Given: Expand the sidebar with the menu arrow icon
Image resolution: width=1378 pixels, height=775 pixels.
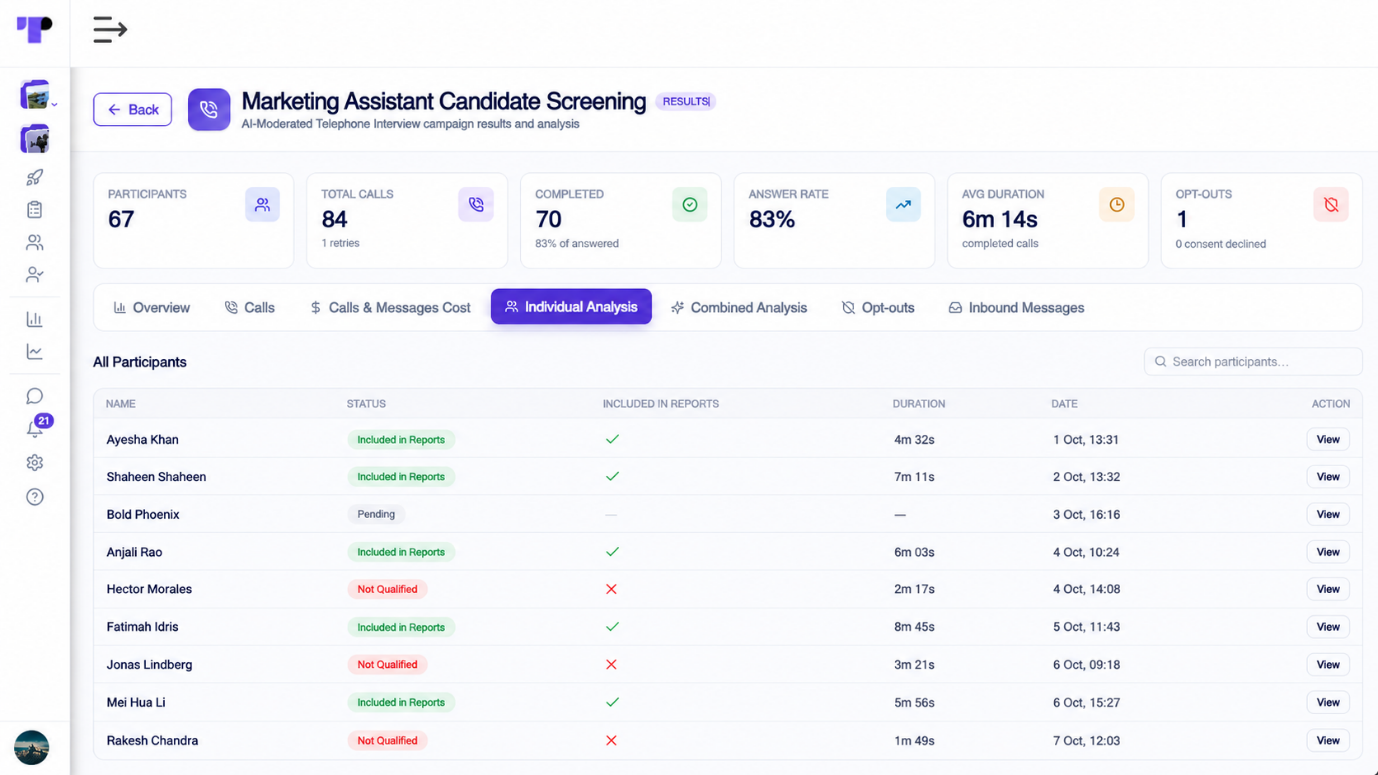Looking at the screenshot, I should [x=110, y=30].
